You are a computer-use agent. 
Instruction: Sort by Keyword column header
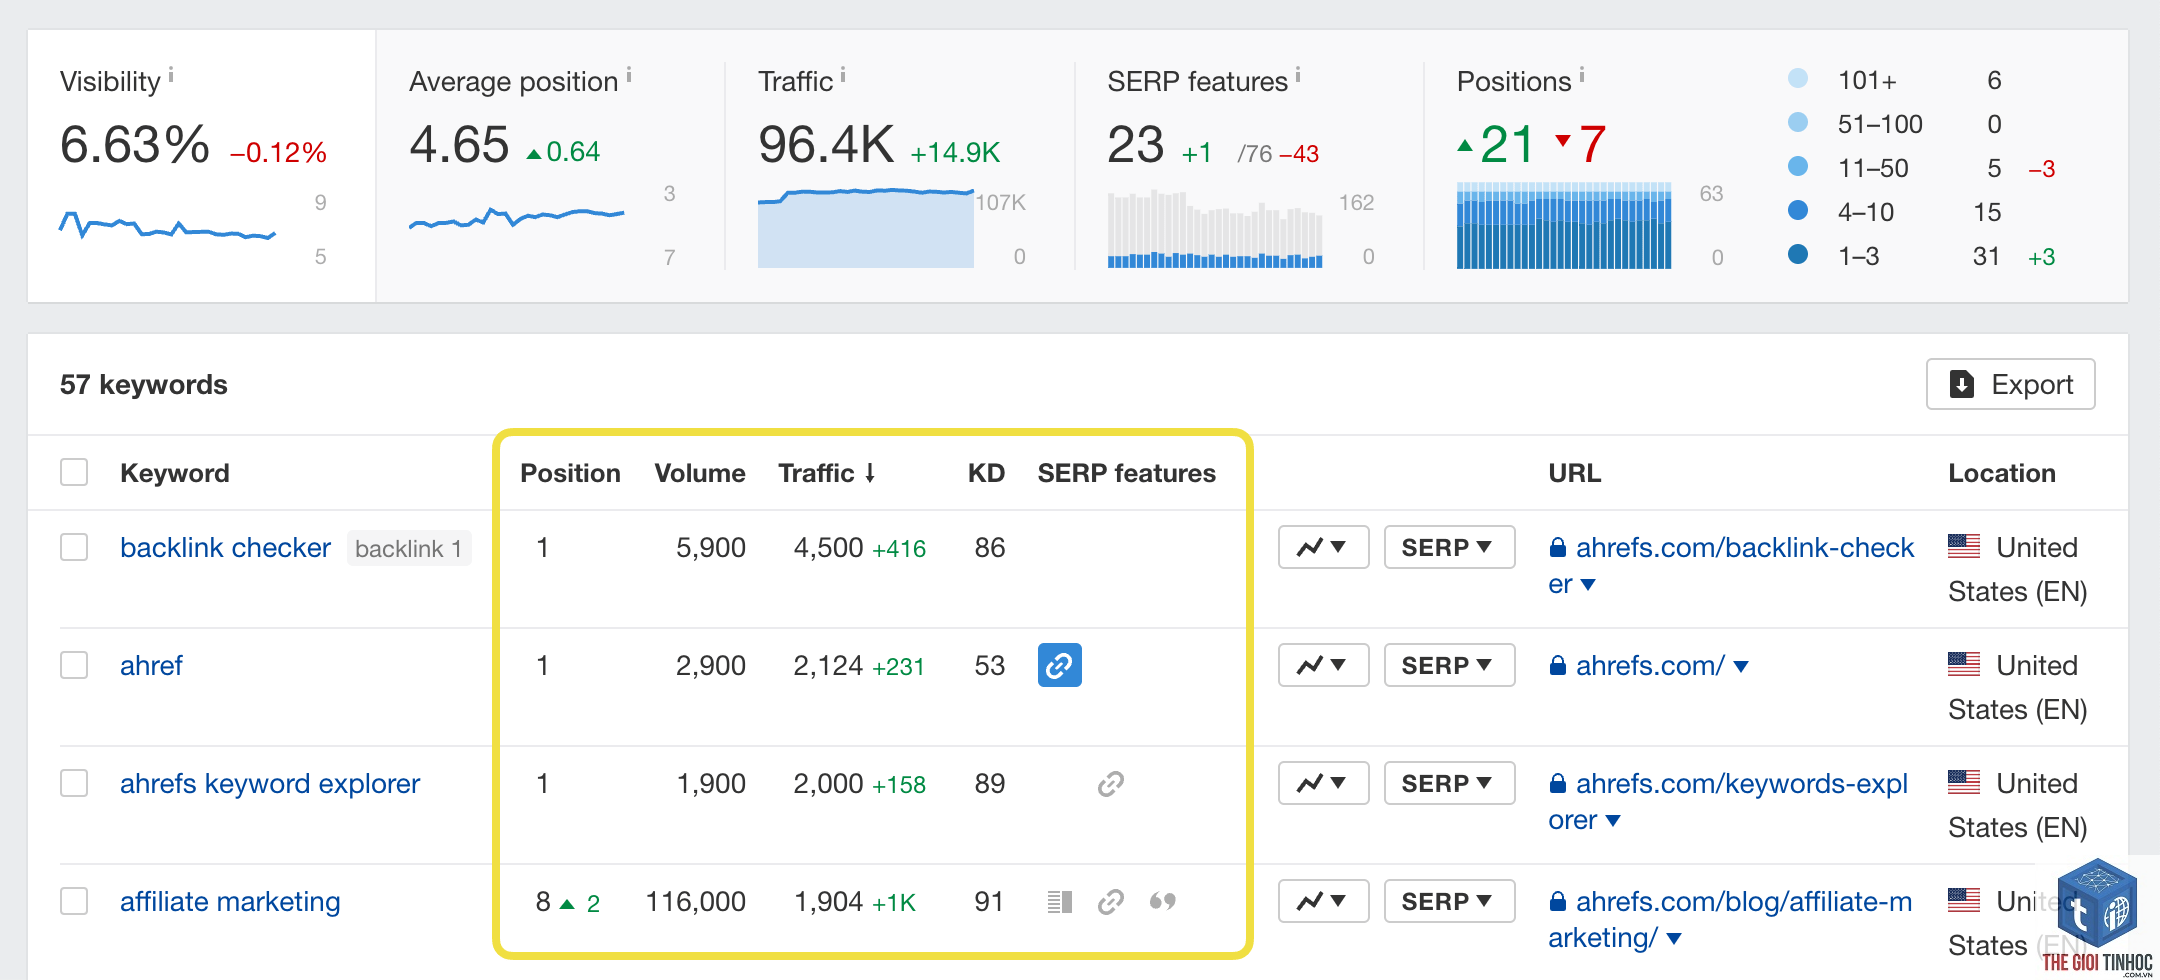[x=175, y=473]
